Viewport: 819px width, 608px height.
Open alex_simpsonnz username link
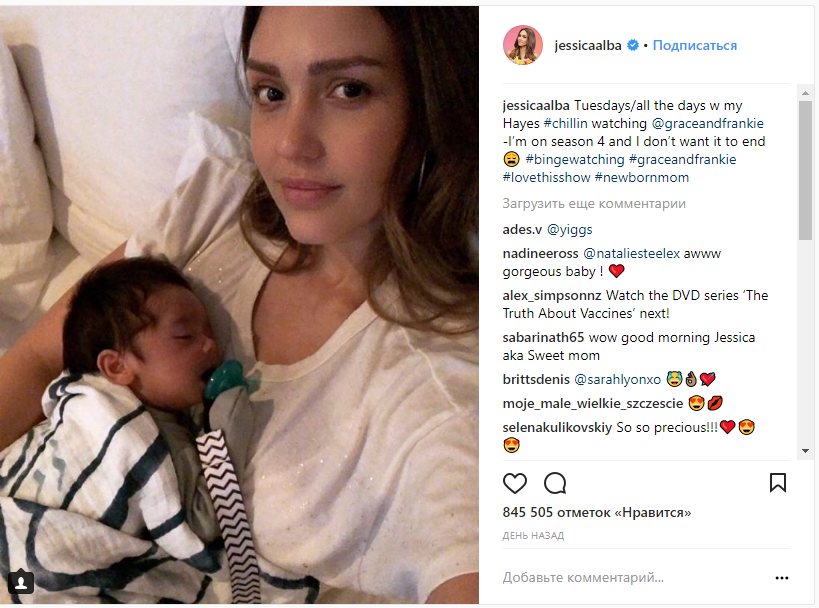pyautogui.click(x=552, y=296)
